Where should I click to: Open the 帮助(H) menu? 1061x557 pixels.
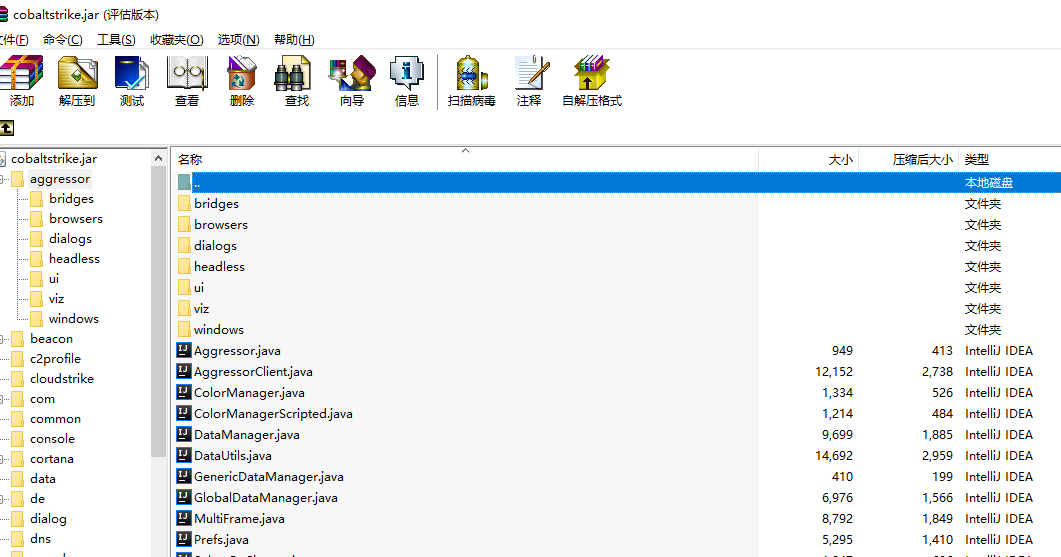coord(294,40)
